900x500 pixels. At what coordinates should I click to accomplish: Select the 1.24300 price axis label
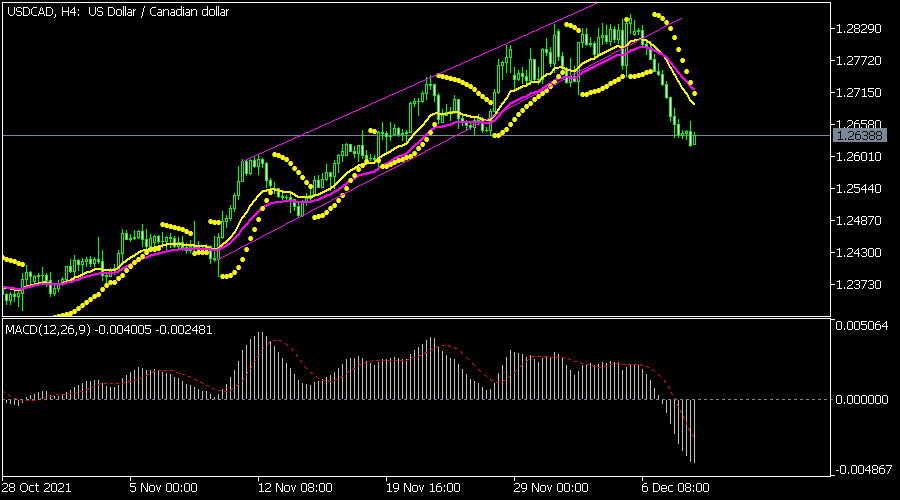point(859,253)
